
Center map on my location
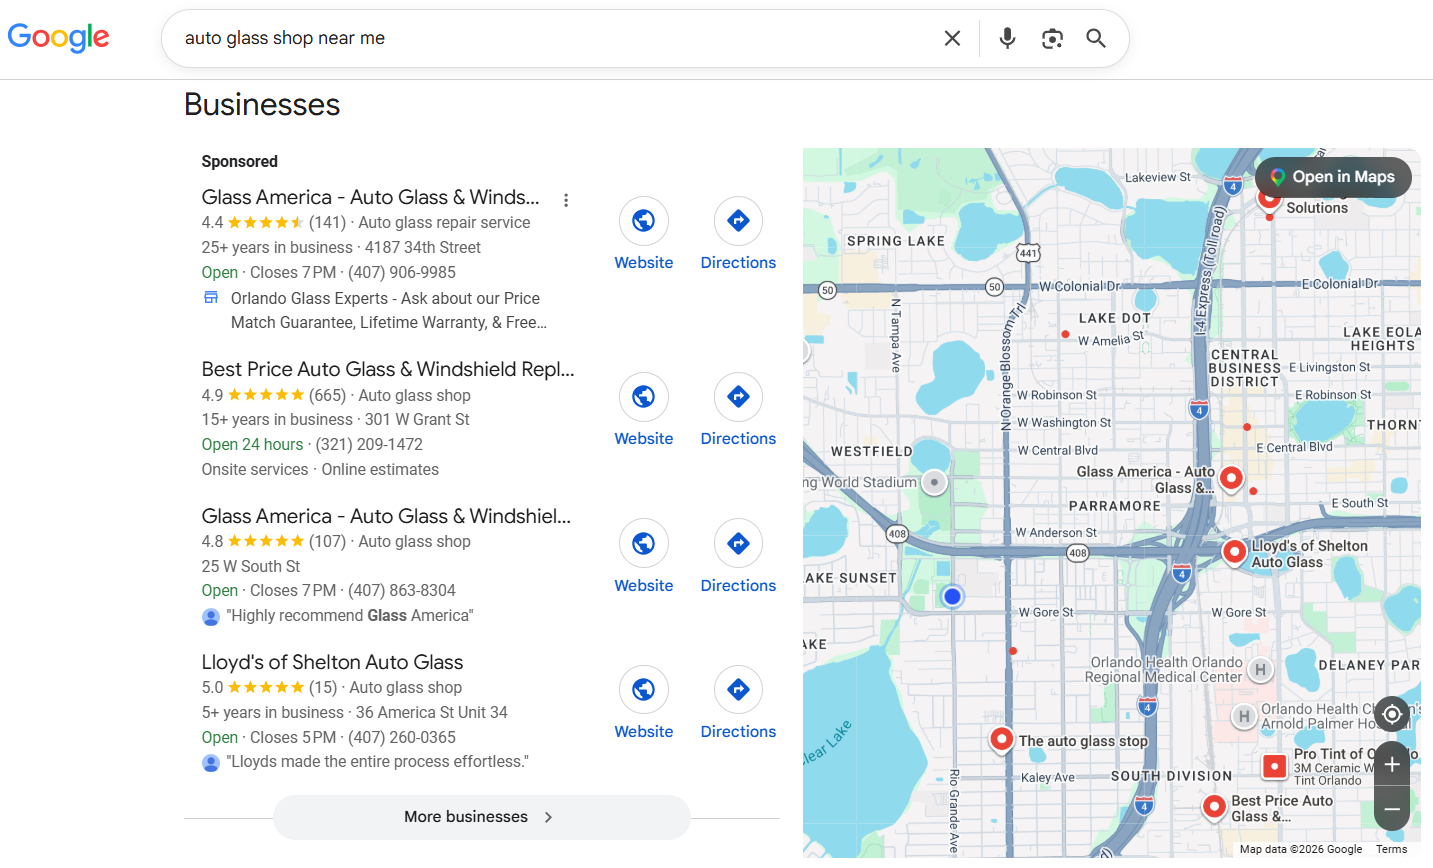(1391, 714)
